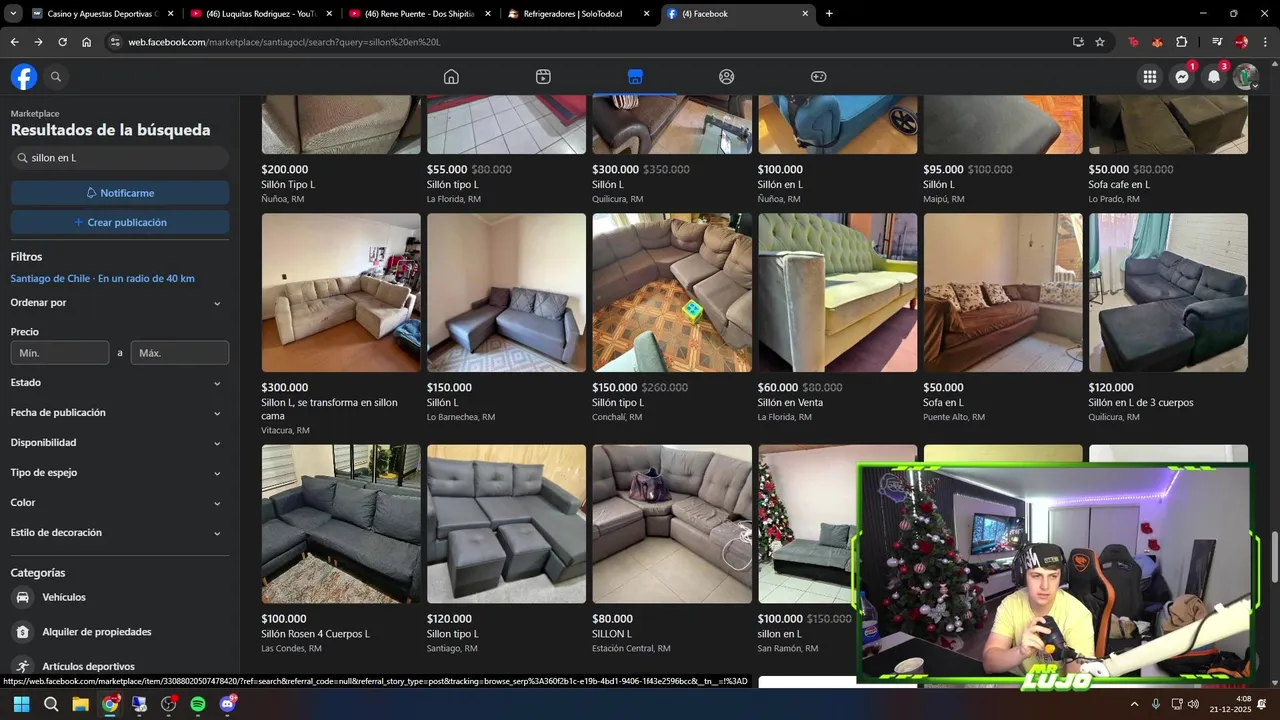Open SILLON L Estación Central listing
The height and width of the screenshot is (720, 1280).
(672, 549)
